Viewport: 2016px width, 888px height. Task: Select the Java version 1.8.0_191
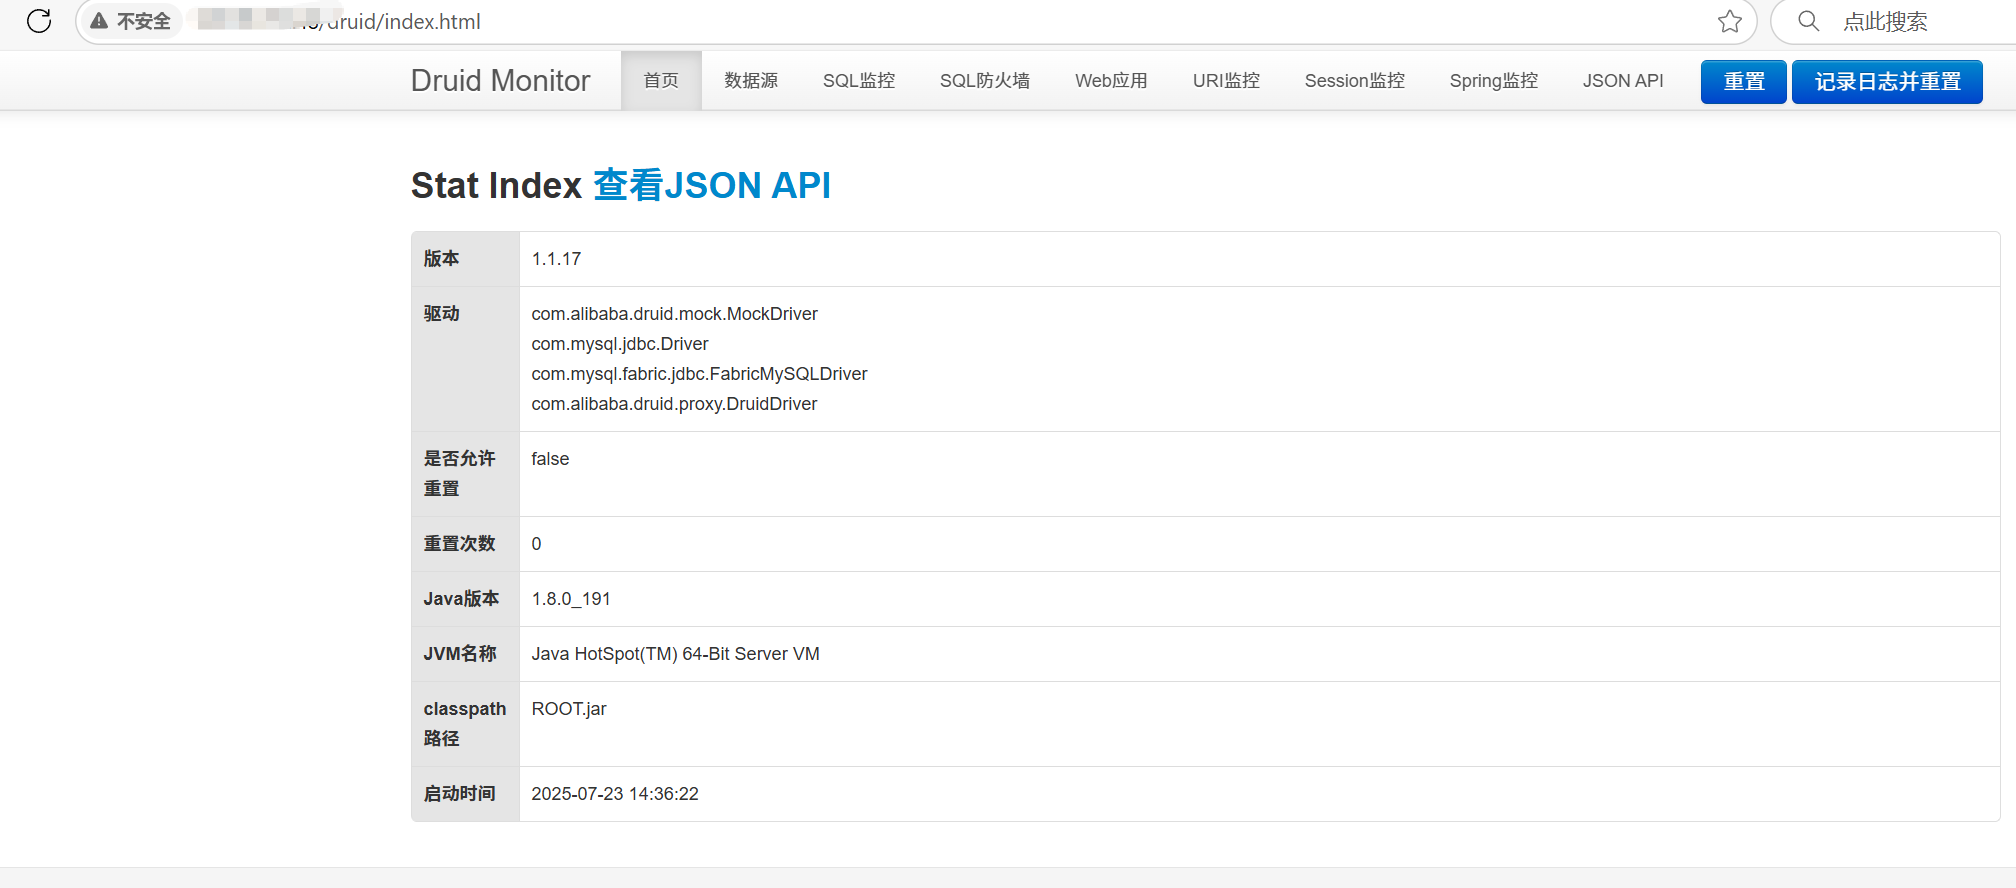[571, 599]
